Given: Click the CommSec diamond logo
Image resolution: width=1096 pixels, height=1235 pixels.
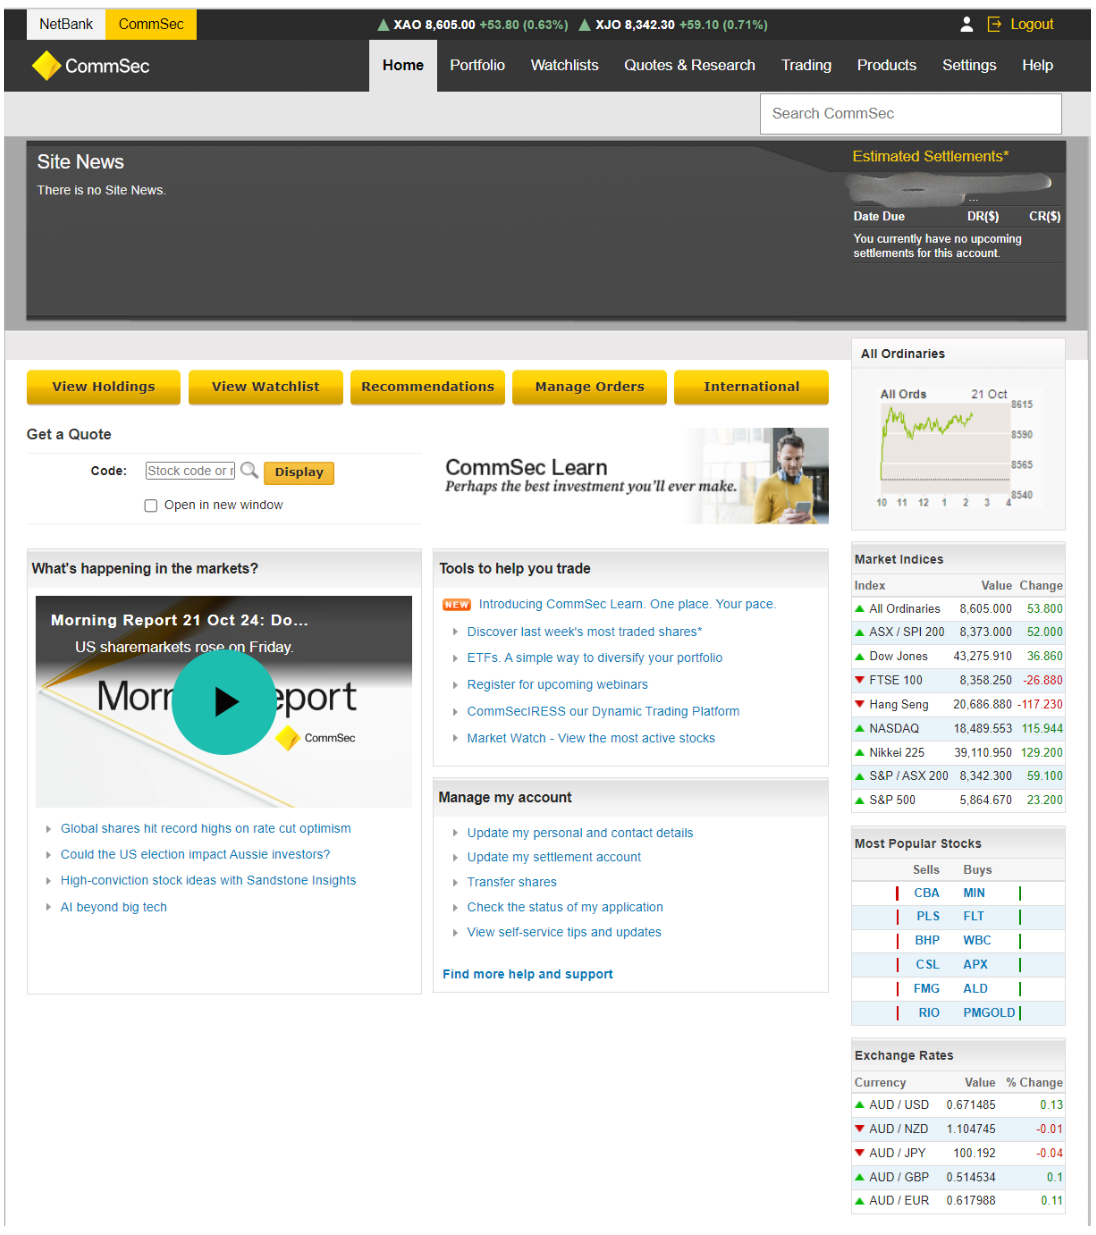Looking at the screenshot, I should point(47,66).
